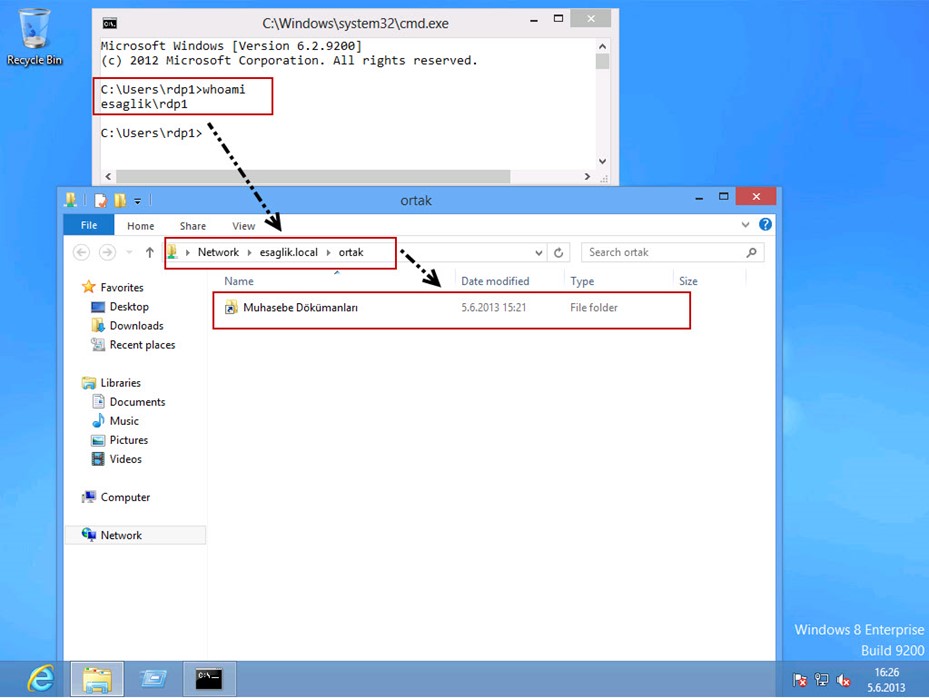This screenshot has height=698, width=929.
Task: Open the address bar history dropdown
Action: click(539, 253)
